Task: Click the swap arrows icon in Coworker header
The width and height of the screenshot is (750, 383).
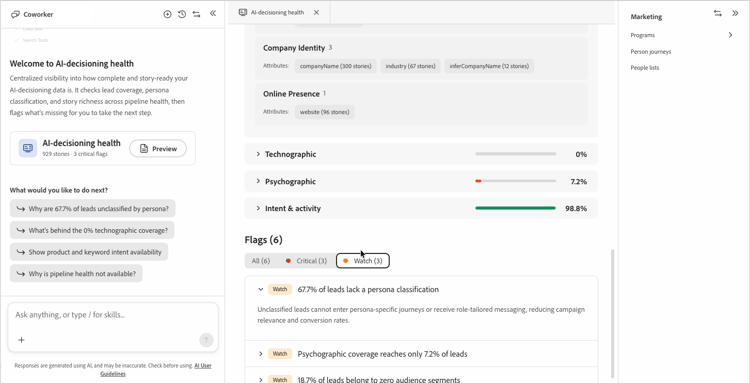Action: tap(197, 14)
